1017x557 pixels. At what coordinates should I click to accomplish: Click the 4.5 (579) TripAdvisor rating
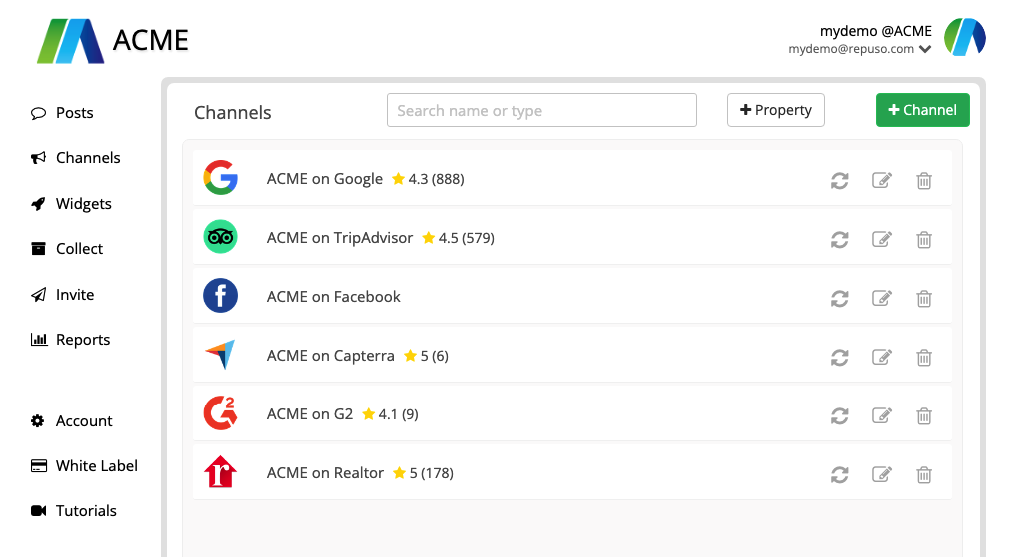click(459, 238)
